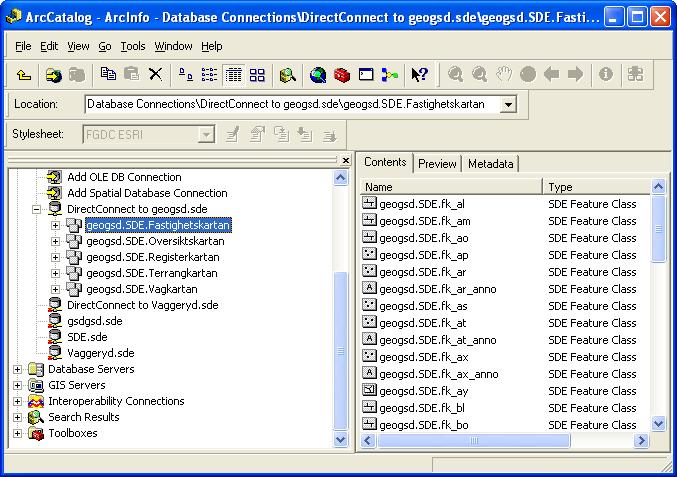Activate the What's This help pointer
Viewport: 677px width, 477px height.
(x=419, y=75)
